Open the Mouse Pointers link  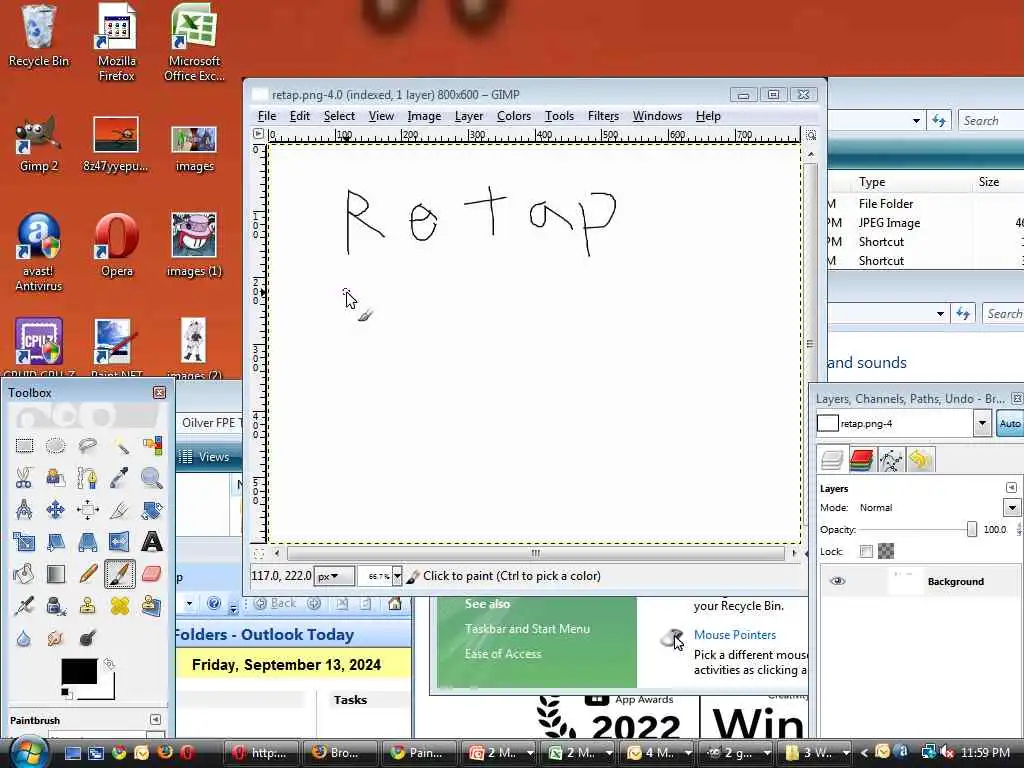pos(735,635)
